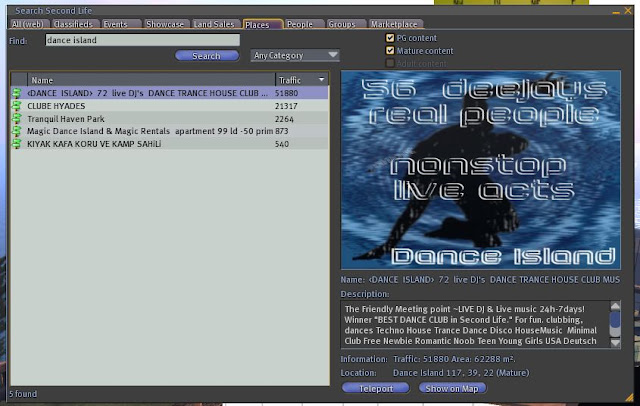Open the Any Category dropdown

pyautogui.click(x=295, y=55)
